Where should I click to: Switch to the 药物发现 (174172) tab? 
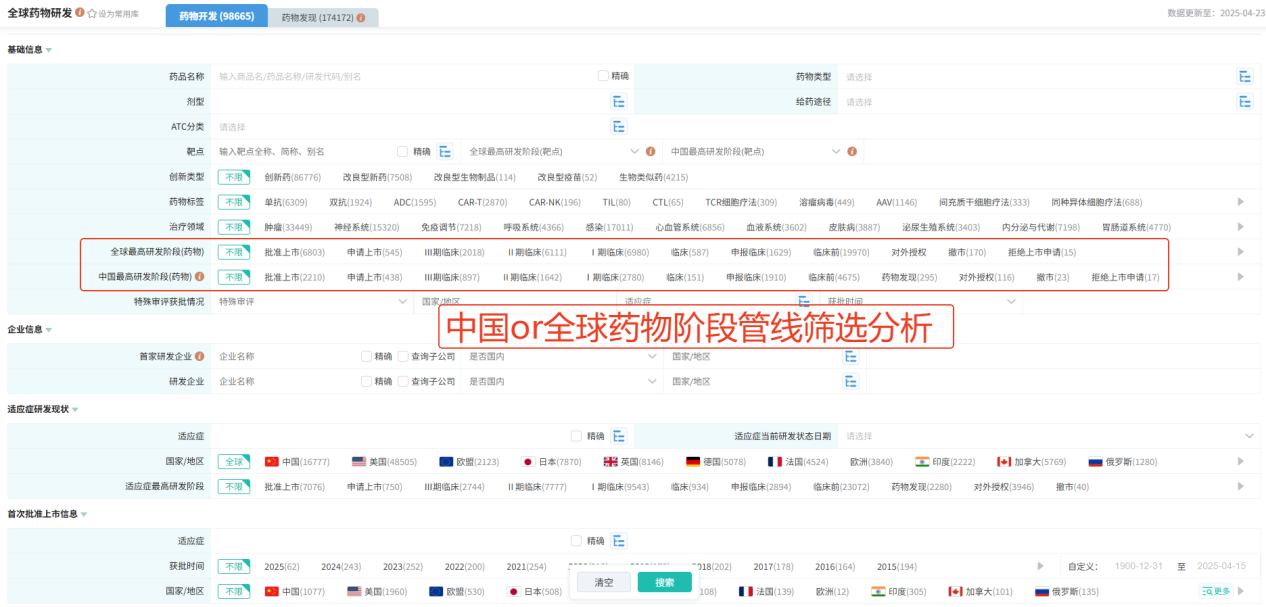322,18
